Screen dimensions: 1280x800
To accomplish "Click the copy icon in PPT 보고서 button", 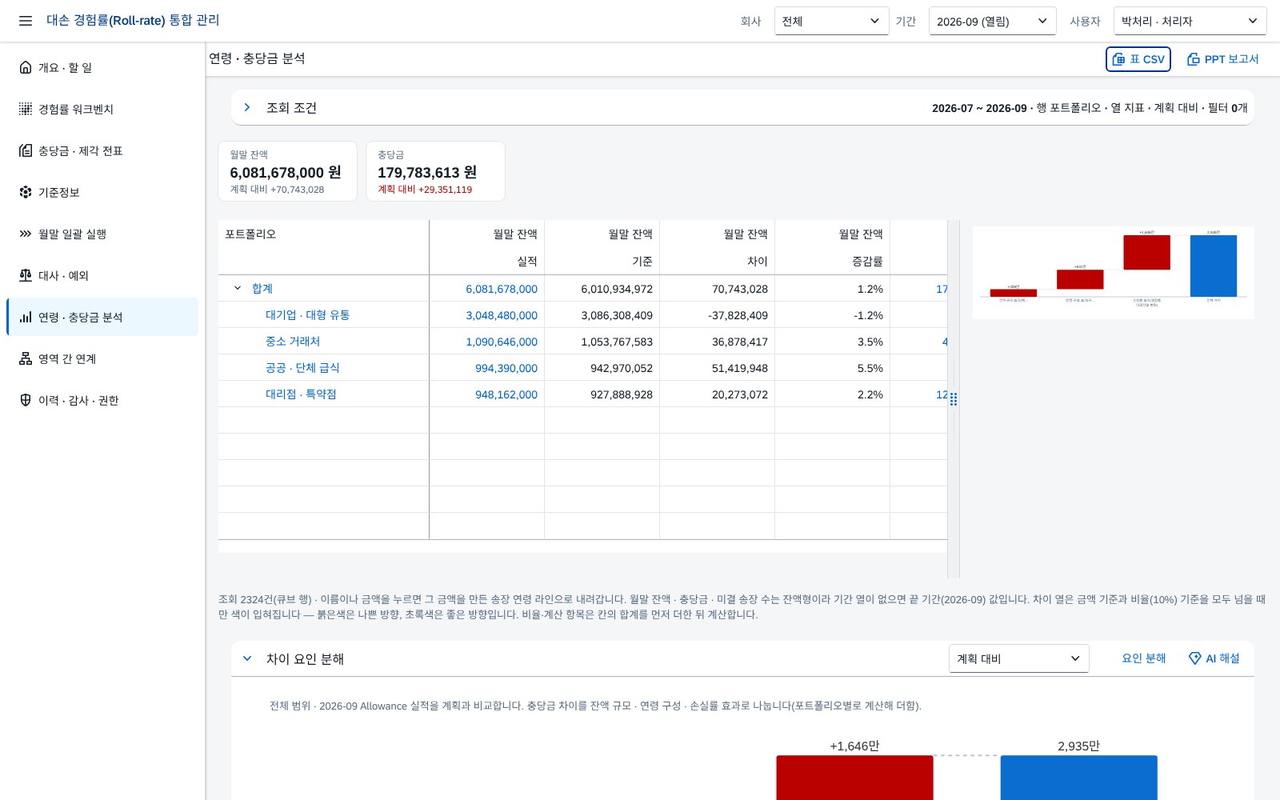I will (x=1193, y=59).
